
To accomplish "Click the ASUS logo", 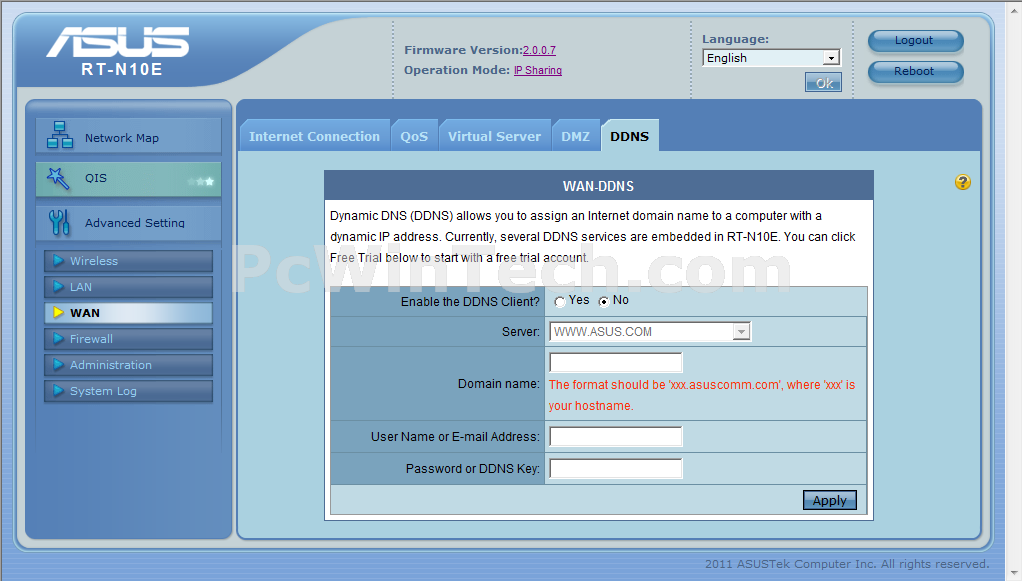I will pyautogui.click(x=118, y=42).
